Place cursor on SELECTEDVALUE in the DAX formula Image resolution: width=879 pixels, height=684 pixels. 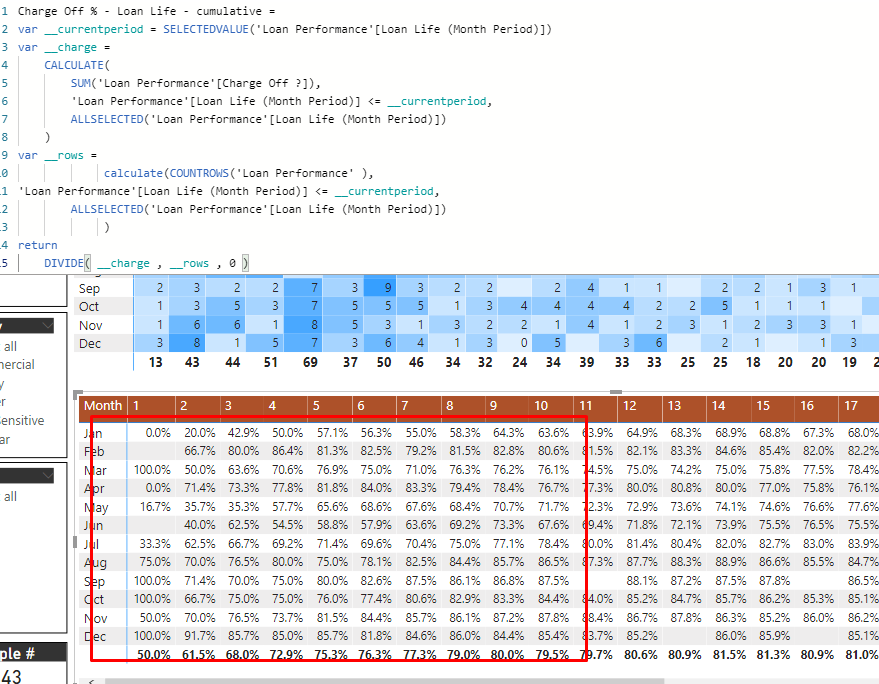coord(206,29)
